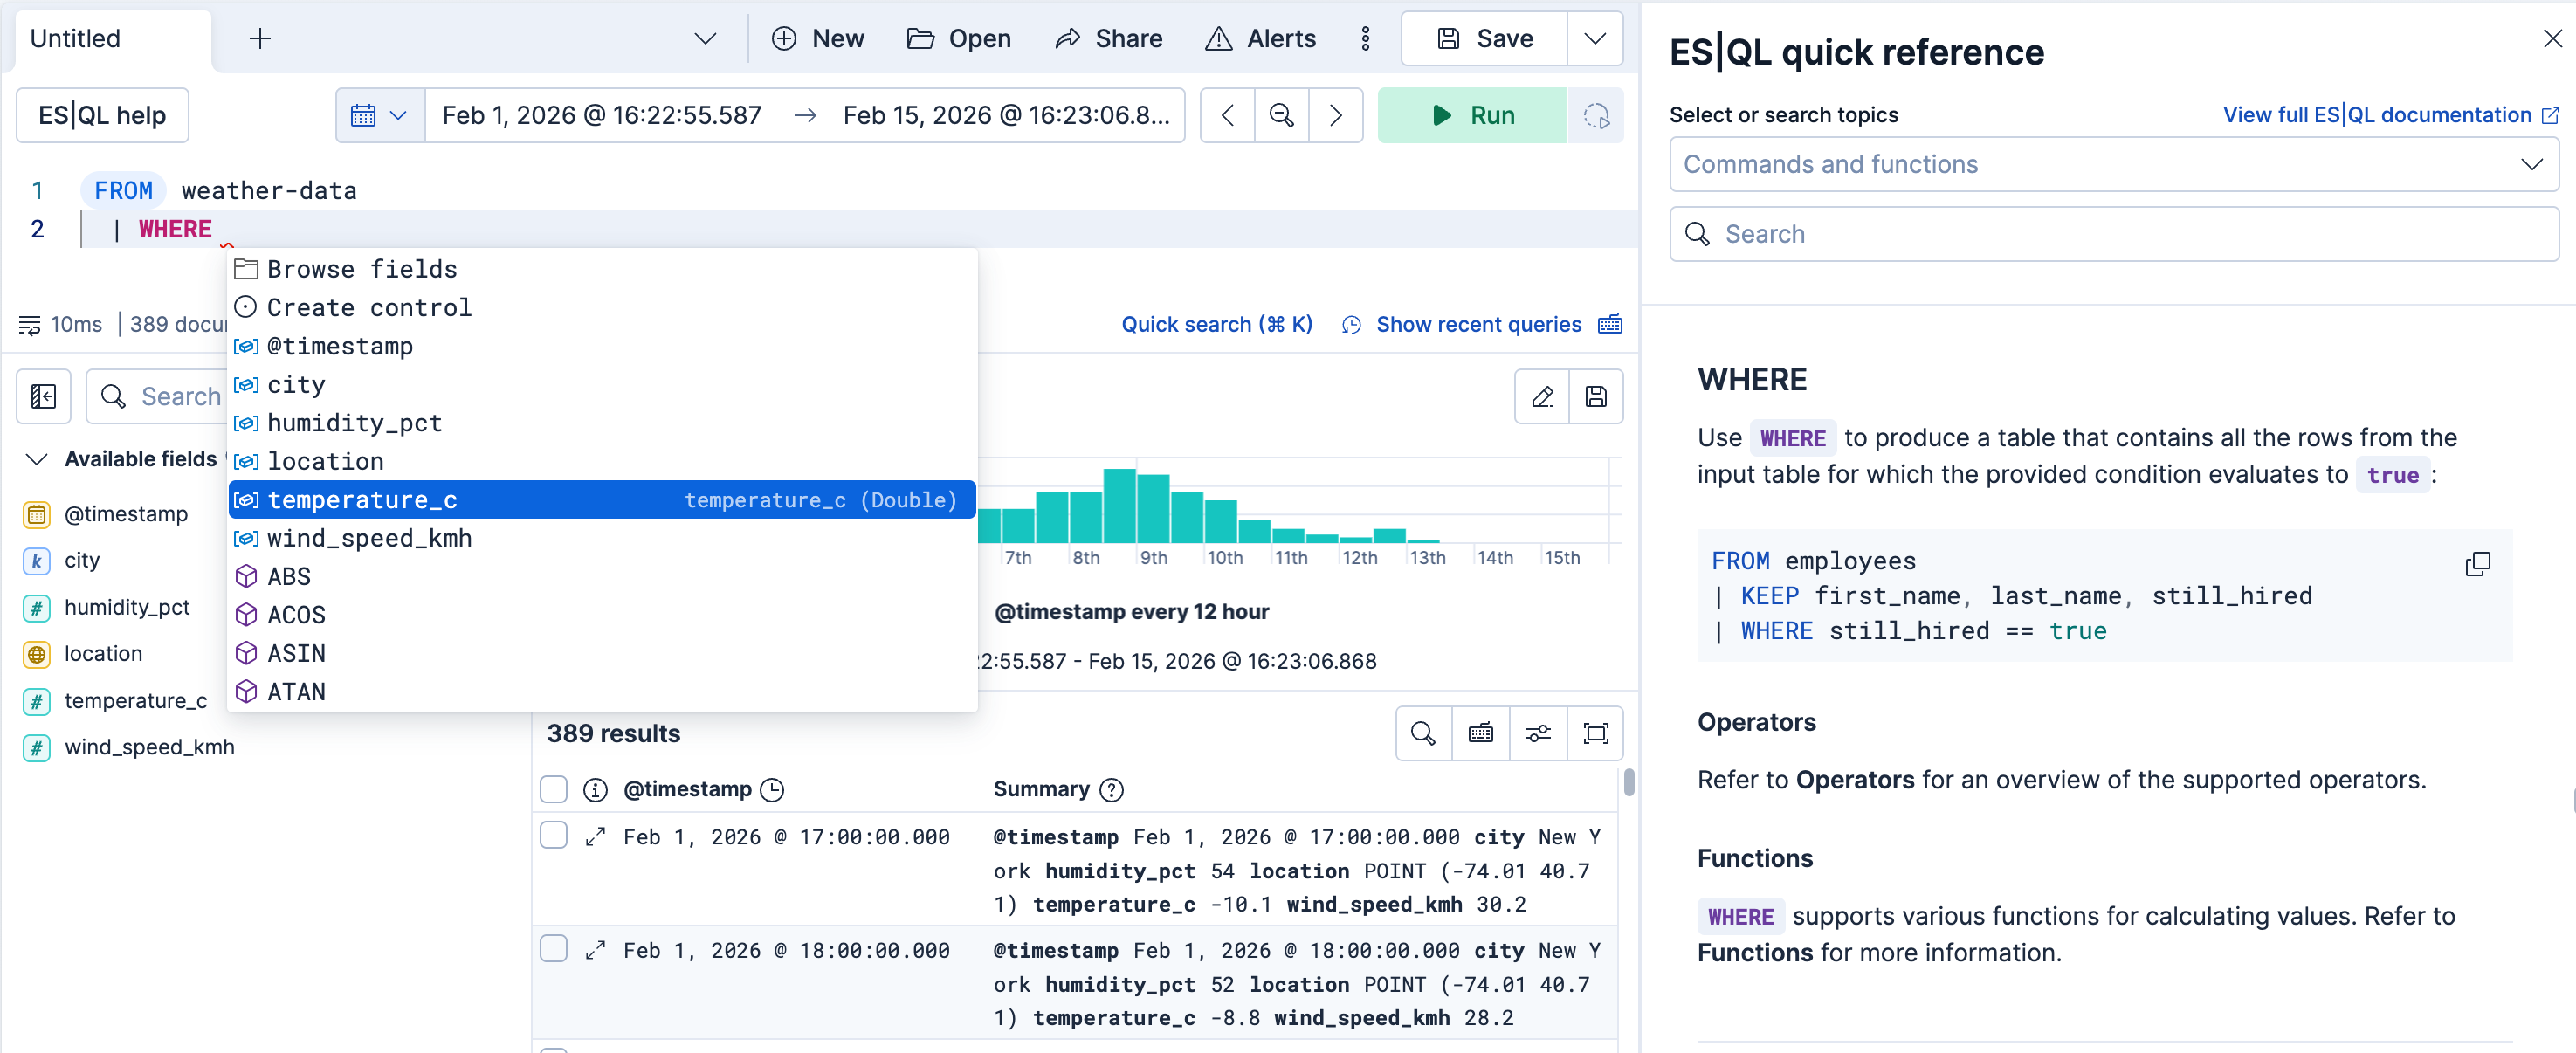Viewport: 2576px width, 1053px height.
Task: Enter fullscreen mode for the results table
Action: 1595,733
